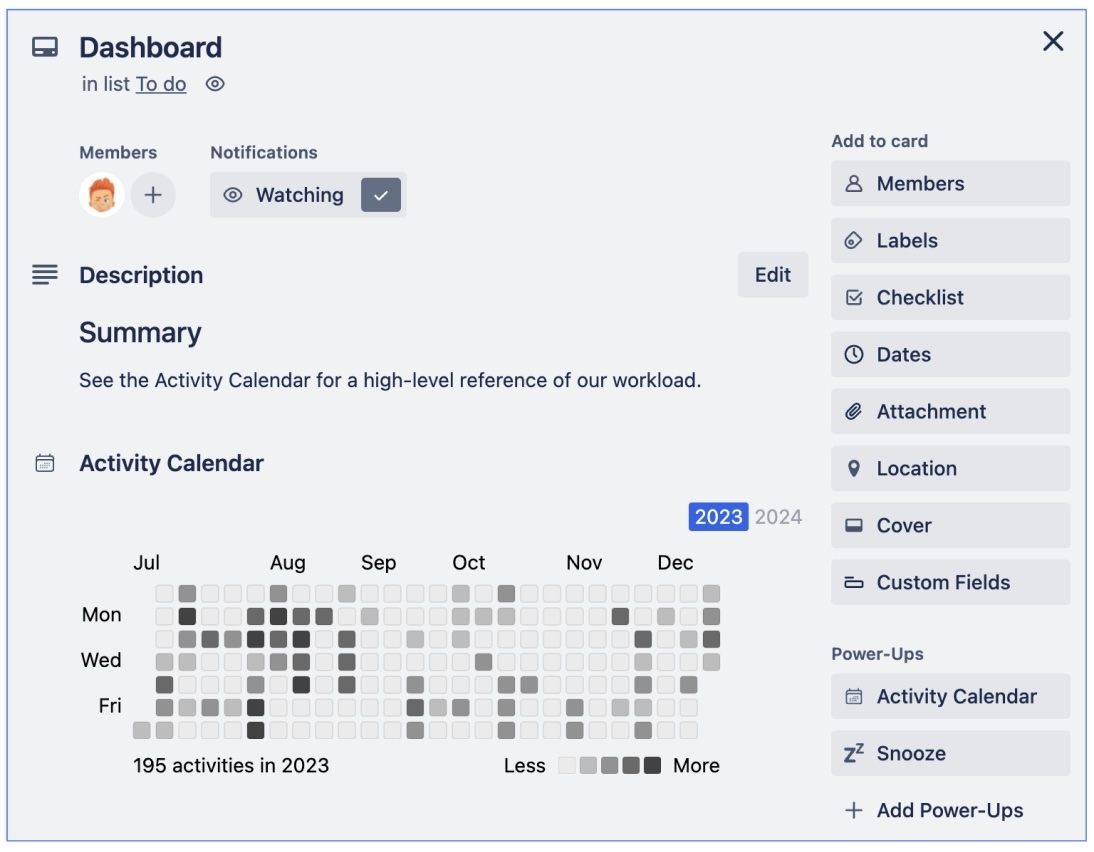
Task: Open the Cover option
Action: pyautogui.click(x=950, y=526)
